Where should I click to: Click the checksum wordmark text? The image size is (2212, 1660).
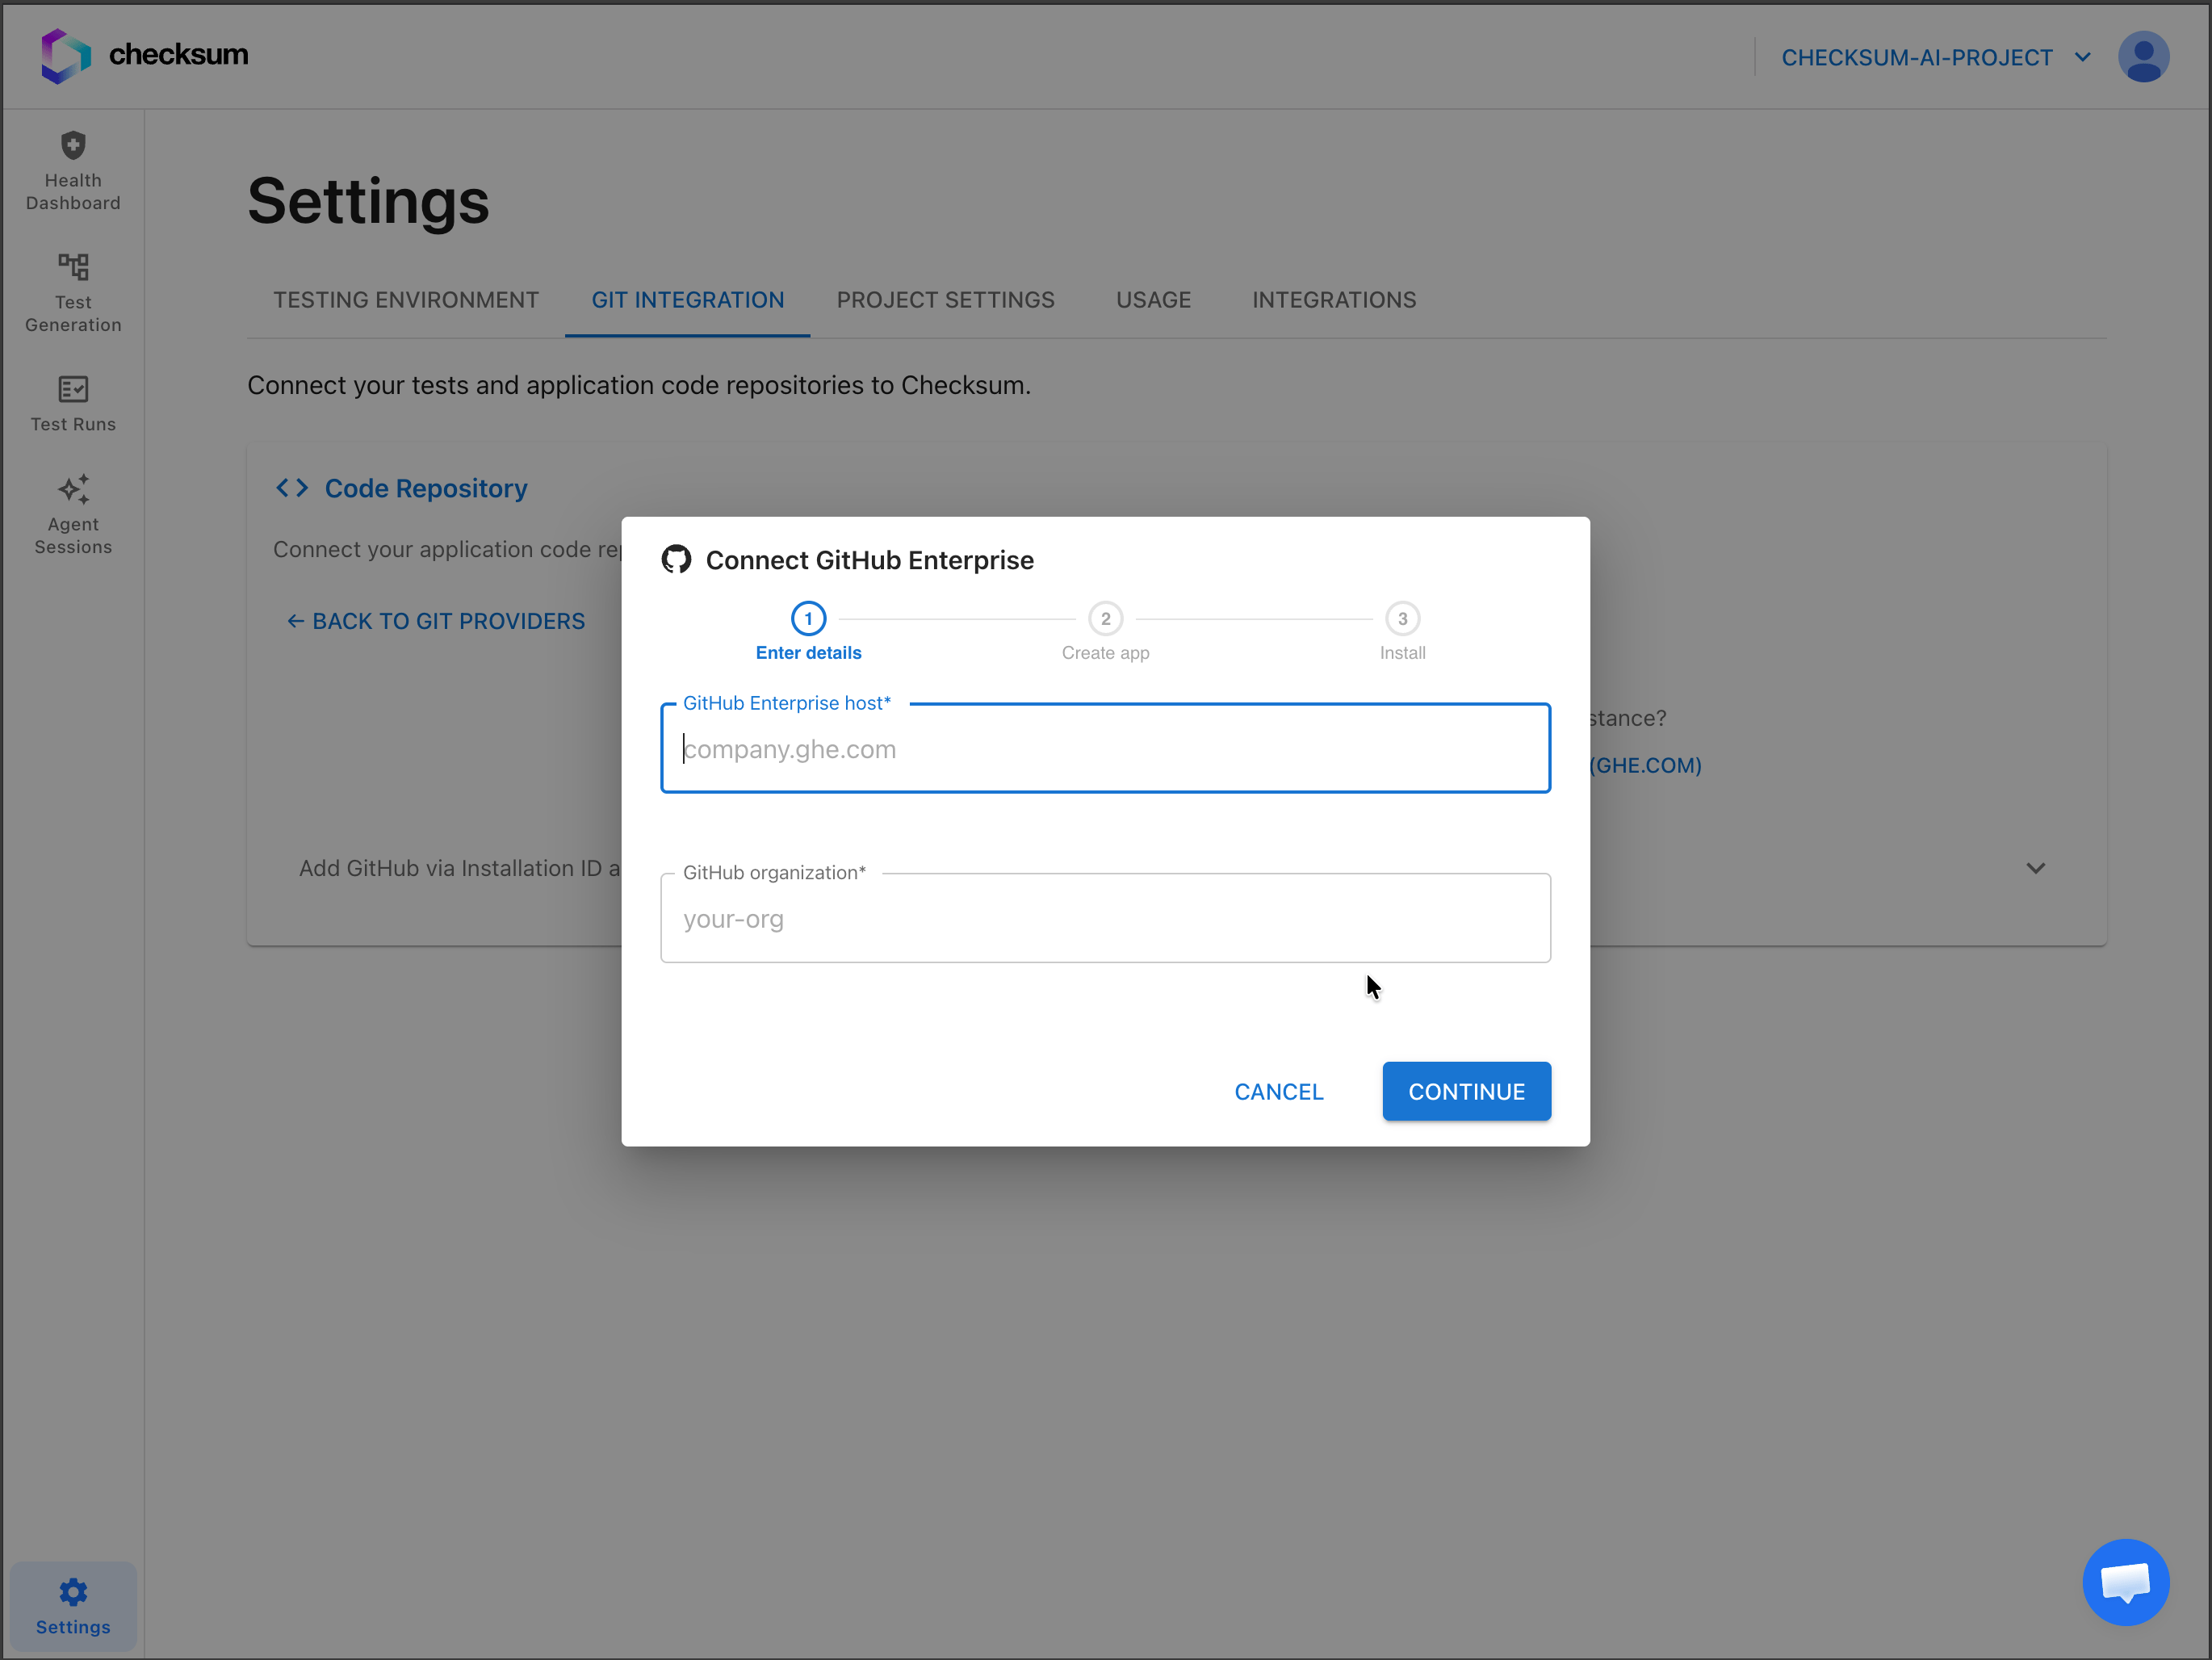(x=178, y=55)
